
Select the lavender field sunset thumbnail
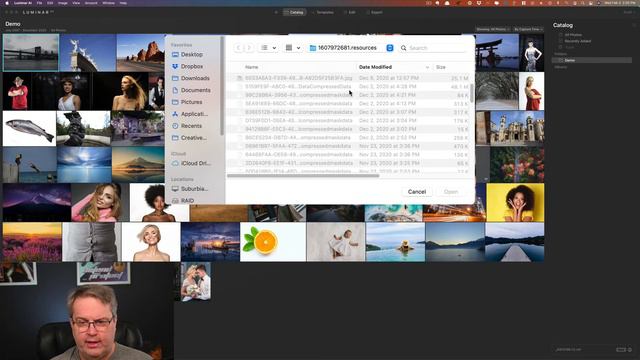pos(32,242)
